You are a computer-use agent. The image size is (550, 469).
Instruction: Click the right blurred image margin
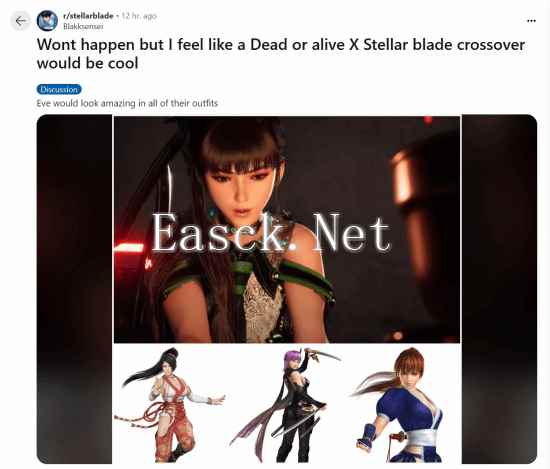coord(499,289)
